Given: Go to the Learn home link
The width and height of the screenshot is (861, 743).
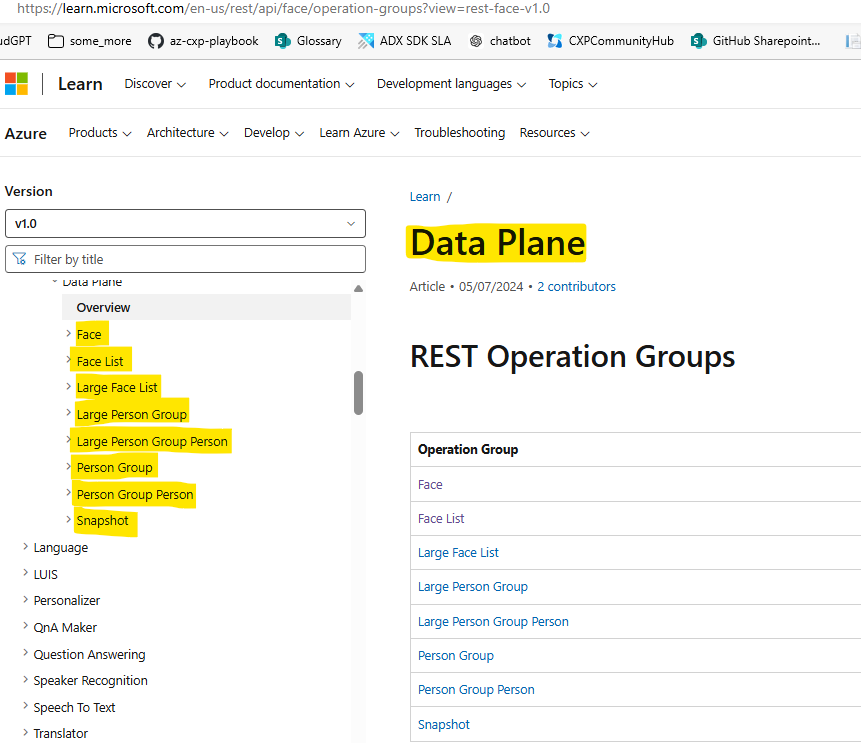Looking at the screenshot, I should [x=80, y=84].
